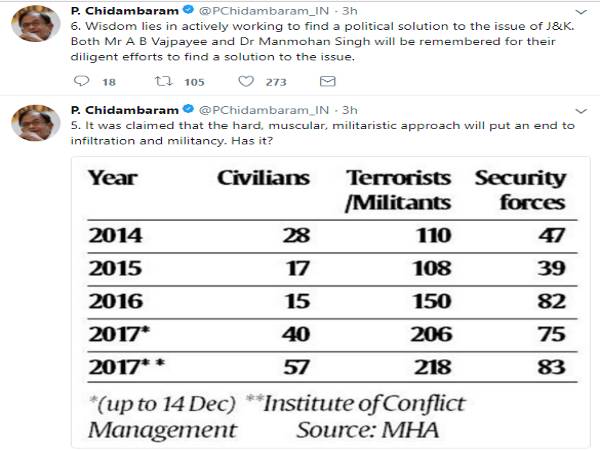Click the reply icon under first tweet
This screenshot has width=600, height=450.
click(82, 82)
